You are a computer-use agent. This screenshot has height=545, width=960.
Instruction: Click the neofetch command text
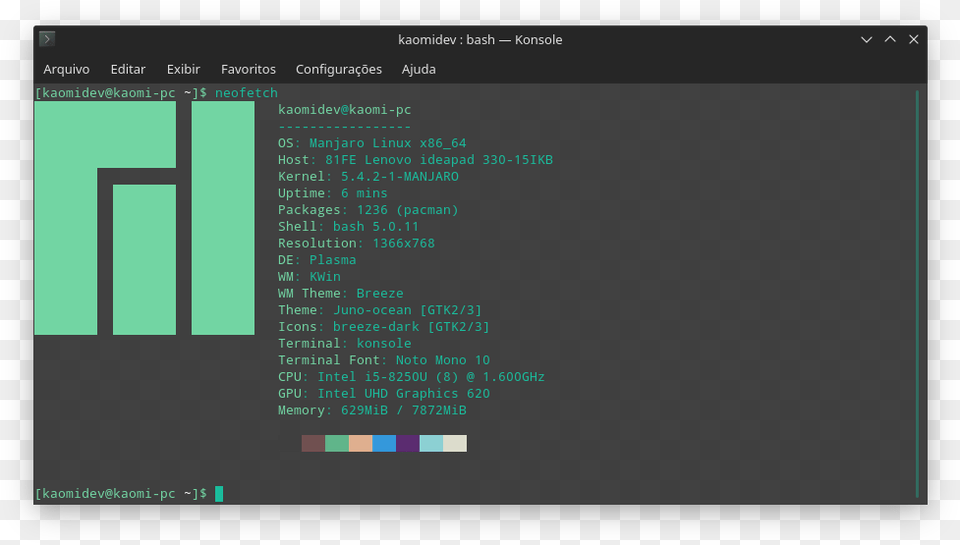click(x=246, y=93)
